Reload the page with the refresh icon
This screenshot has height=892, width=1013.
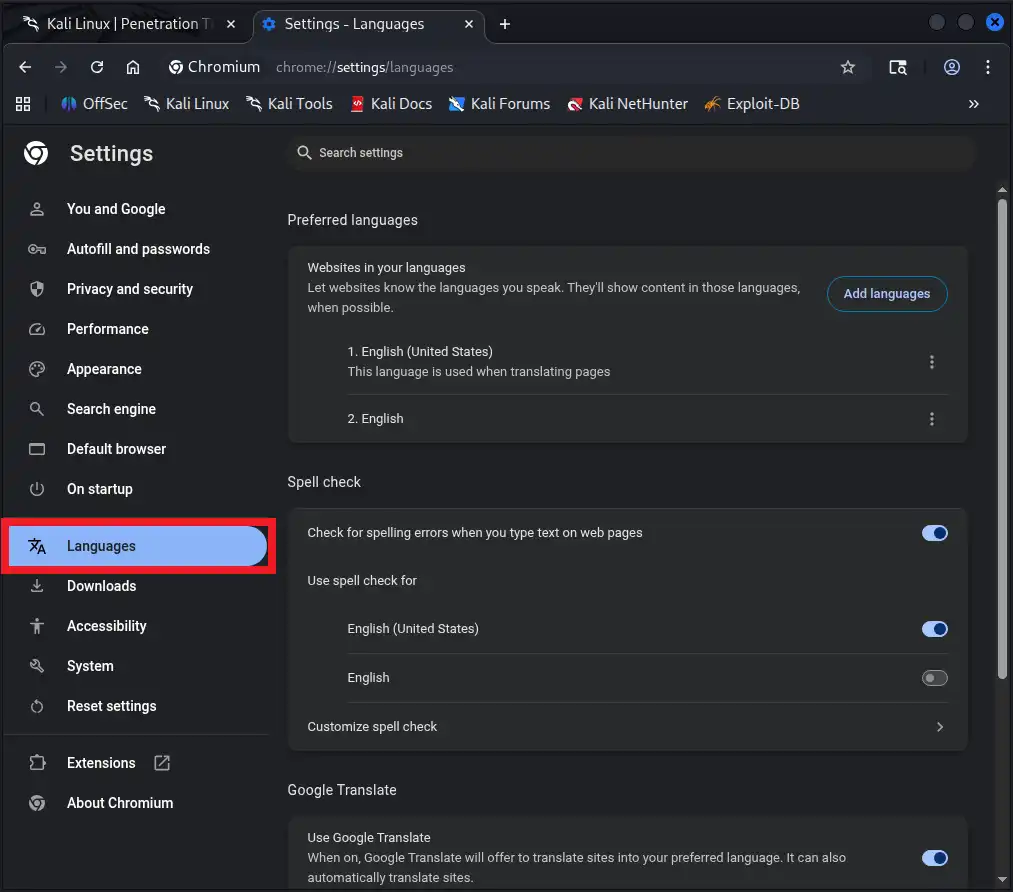[x=97, y=67]
